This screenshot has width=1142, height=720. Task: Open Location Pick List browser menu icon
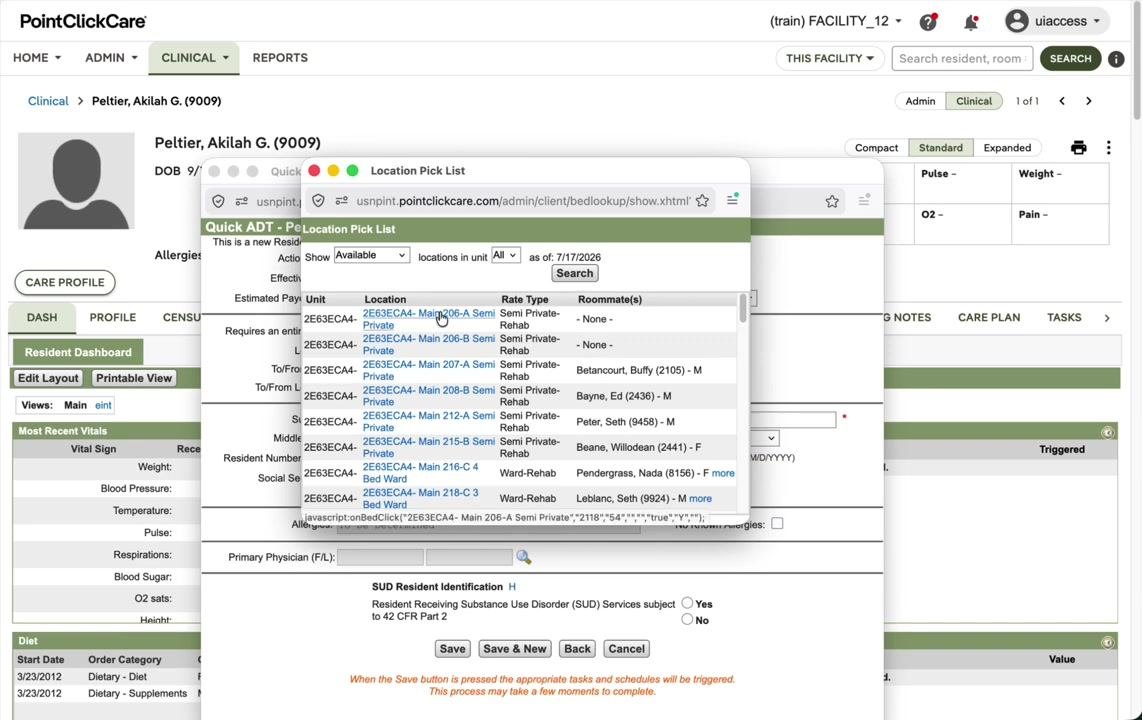pos(732,199)
